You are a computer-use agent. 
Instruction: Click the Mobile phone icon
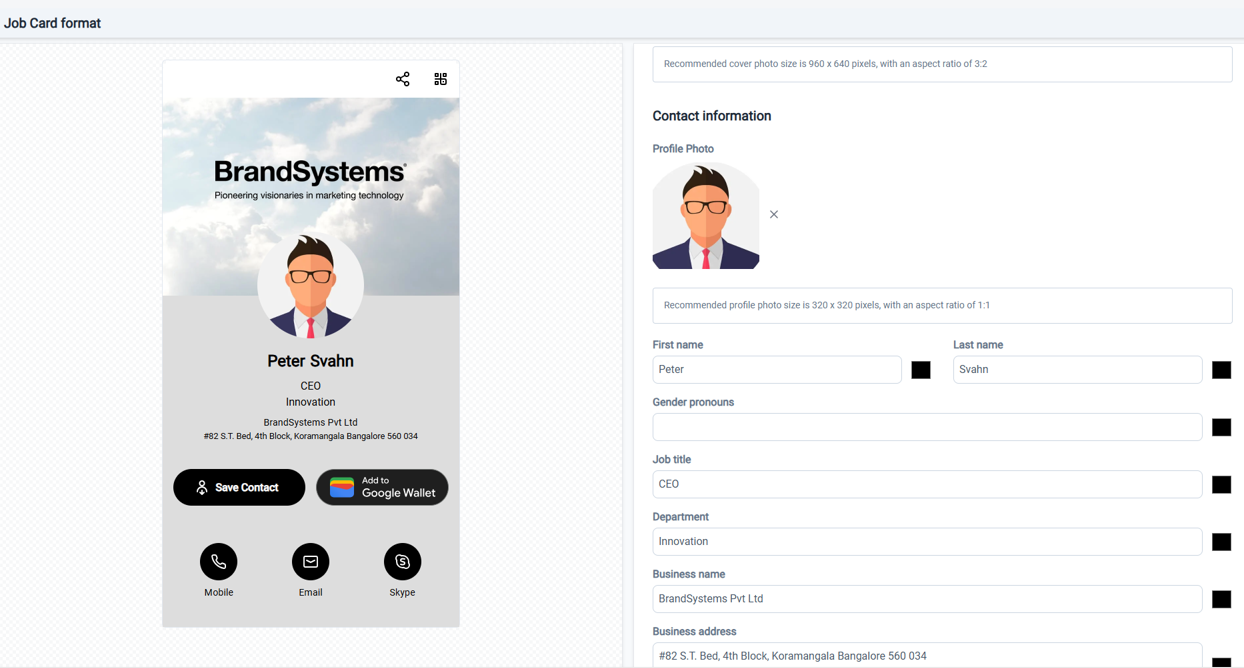point(218,562)
